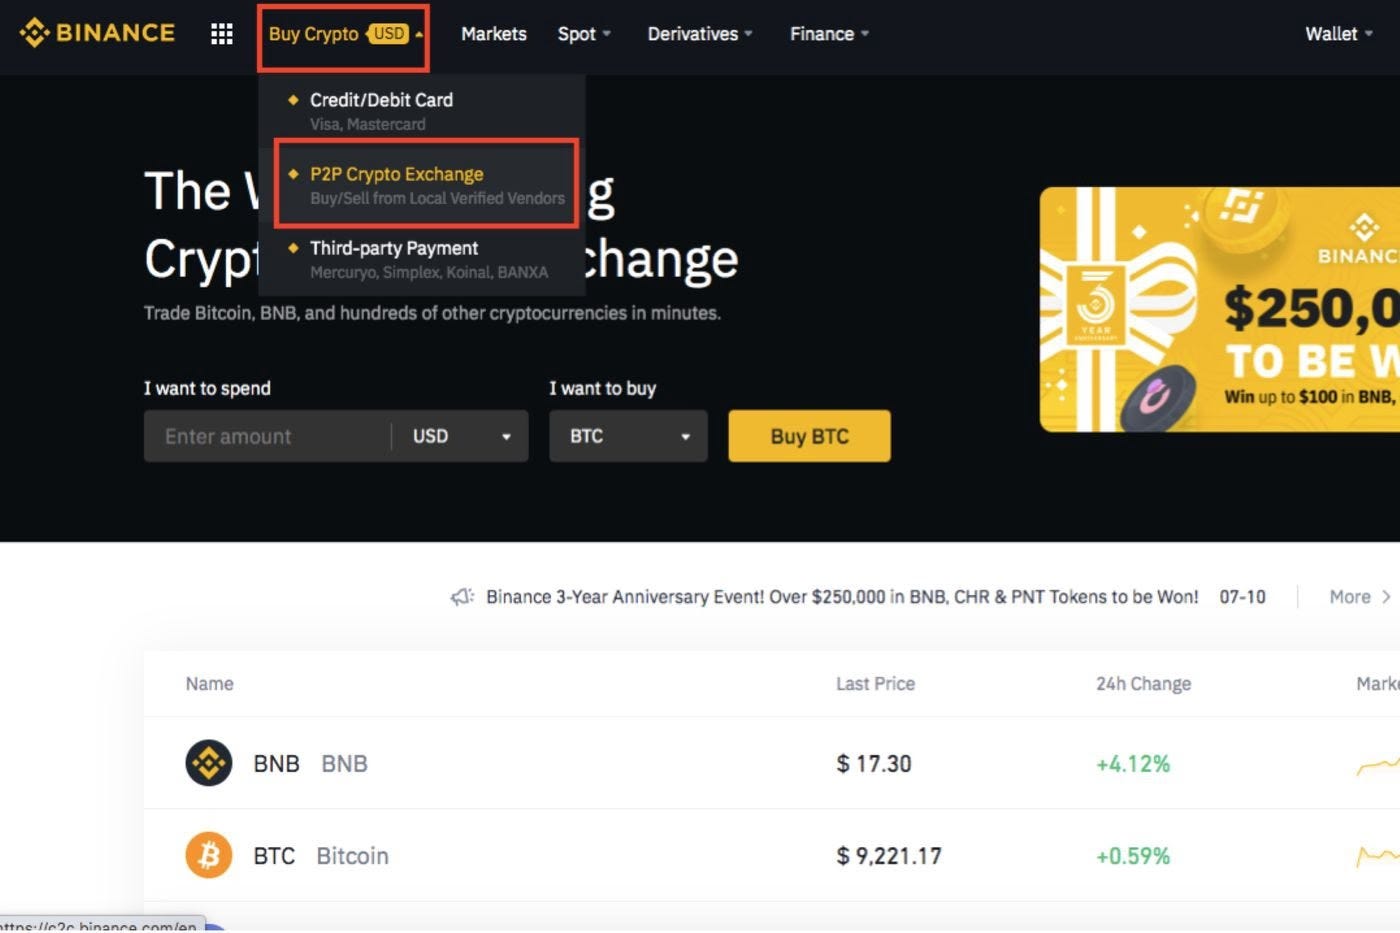Click the Buy BTC button

[809, 436]
